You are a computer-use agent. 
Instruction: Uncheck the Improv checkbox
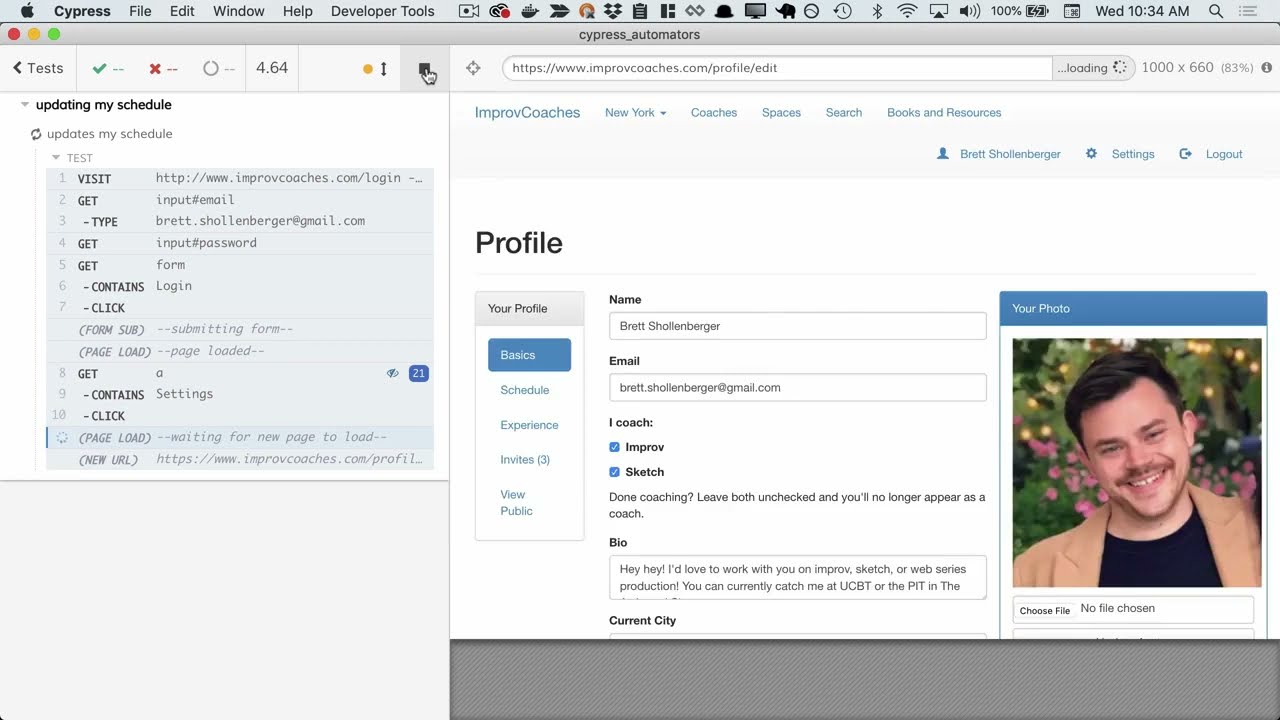(x=614, y=447)
